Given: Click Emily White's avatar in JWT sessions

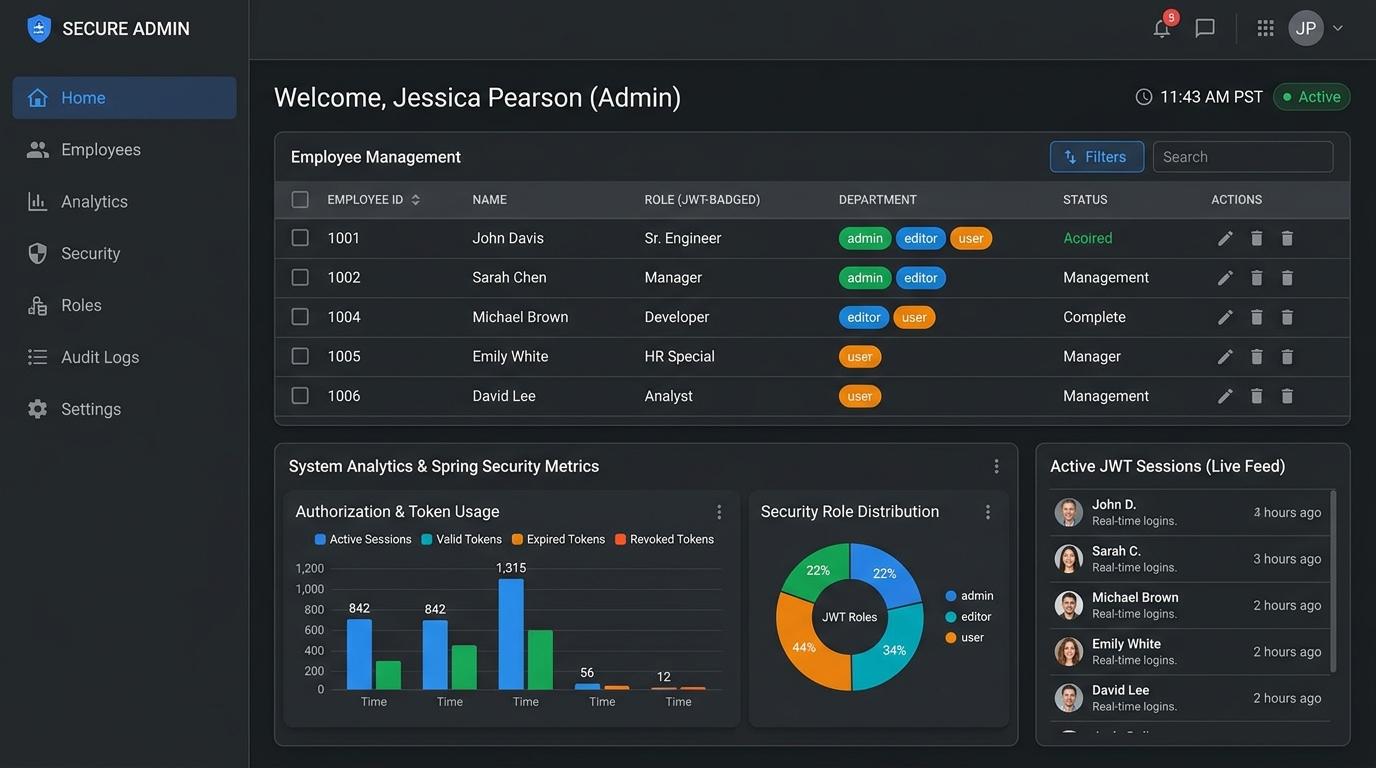Looking at the screenshot, I should [1069, 651].
